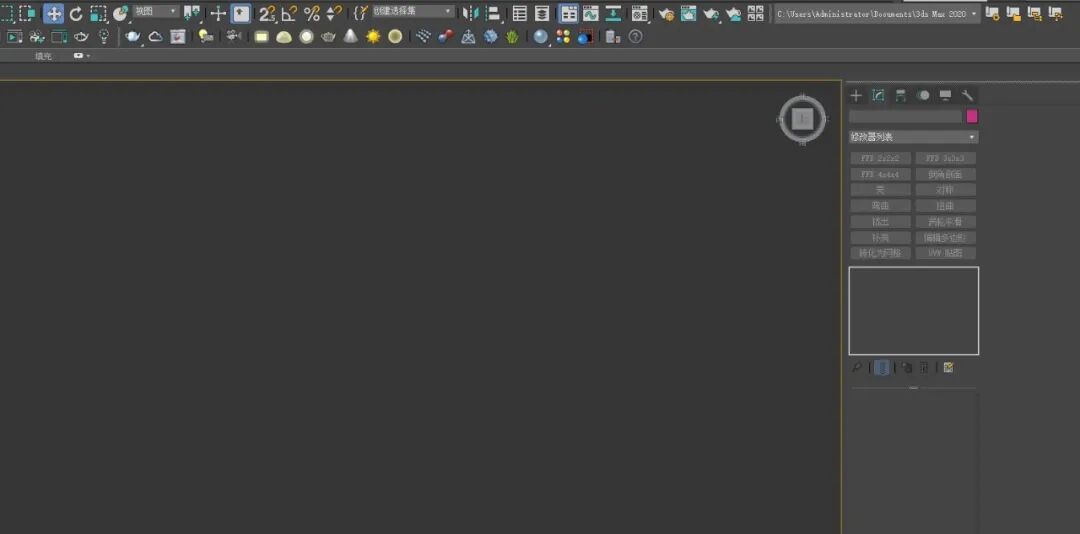
Task: Click the render preview window icon in second toolbar
Action: point(15,37)
